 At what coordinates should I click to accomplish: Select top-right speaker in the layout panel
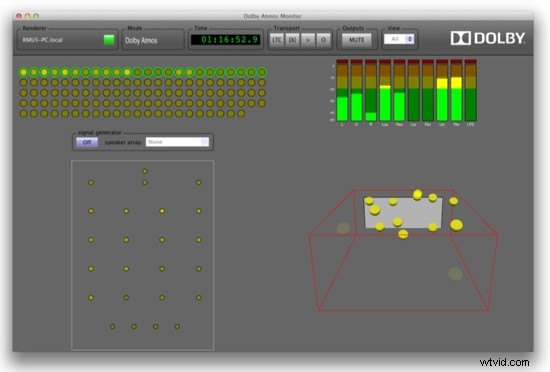point(199,182)
